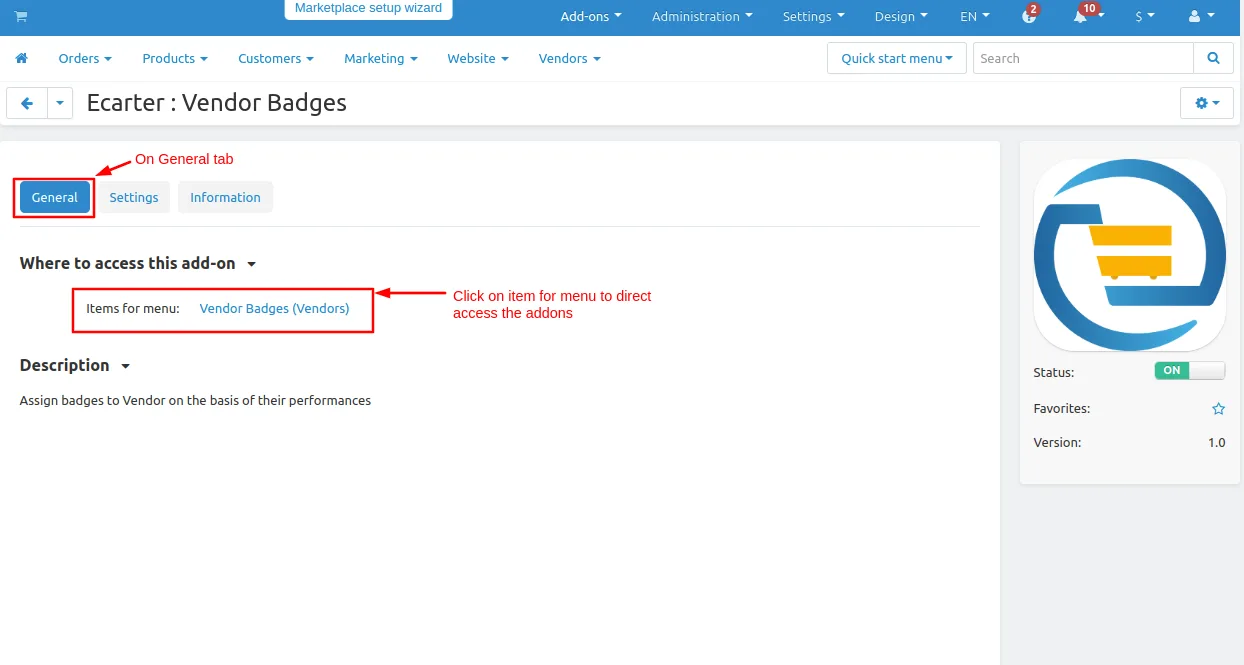Viewport: 1244px width, 665px height.
Task: Open the gear actions menu
Action: 1207,103
